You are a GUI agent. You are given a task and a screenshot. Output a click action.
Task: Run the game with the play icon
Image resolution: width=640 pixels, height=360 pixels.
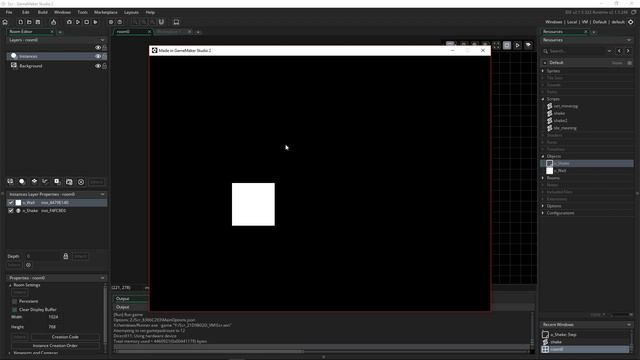click(x=78, y=22)
